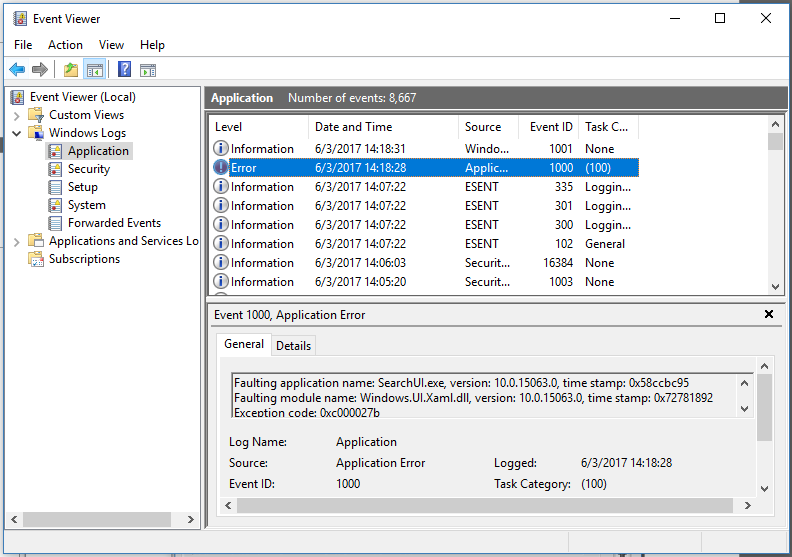Click the Up One Level folder icon
This screenshot has width=792, height=557.
(71, 69)
